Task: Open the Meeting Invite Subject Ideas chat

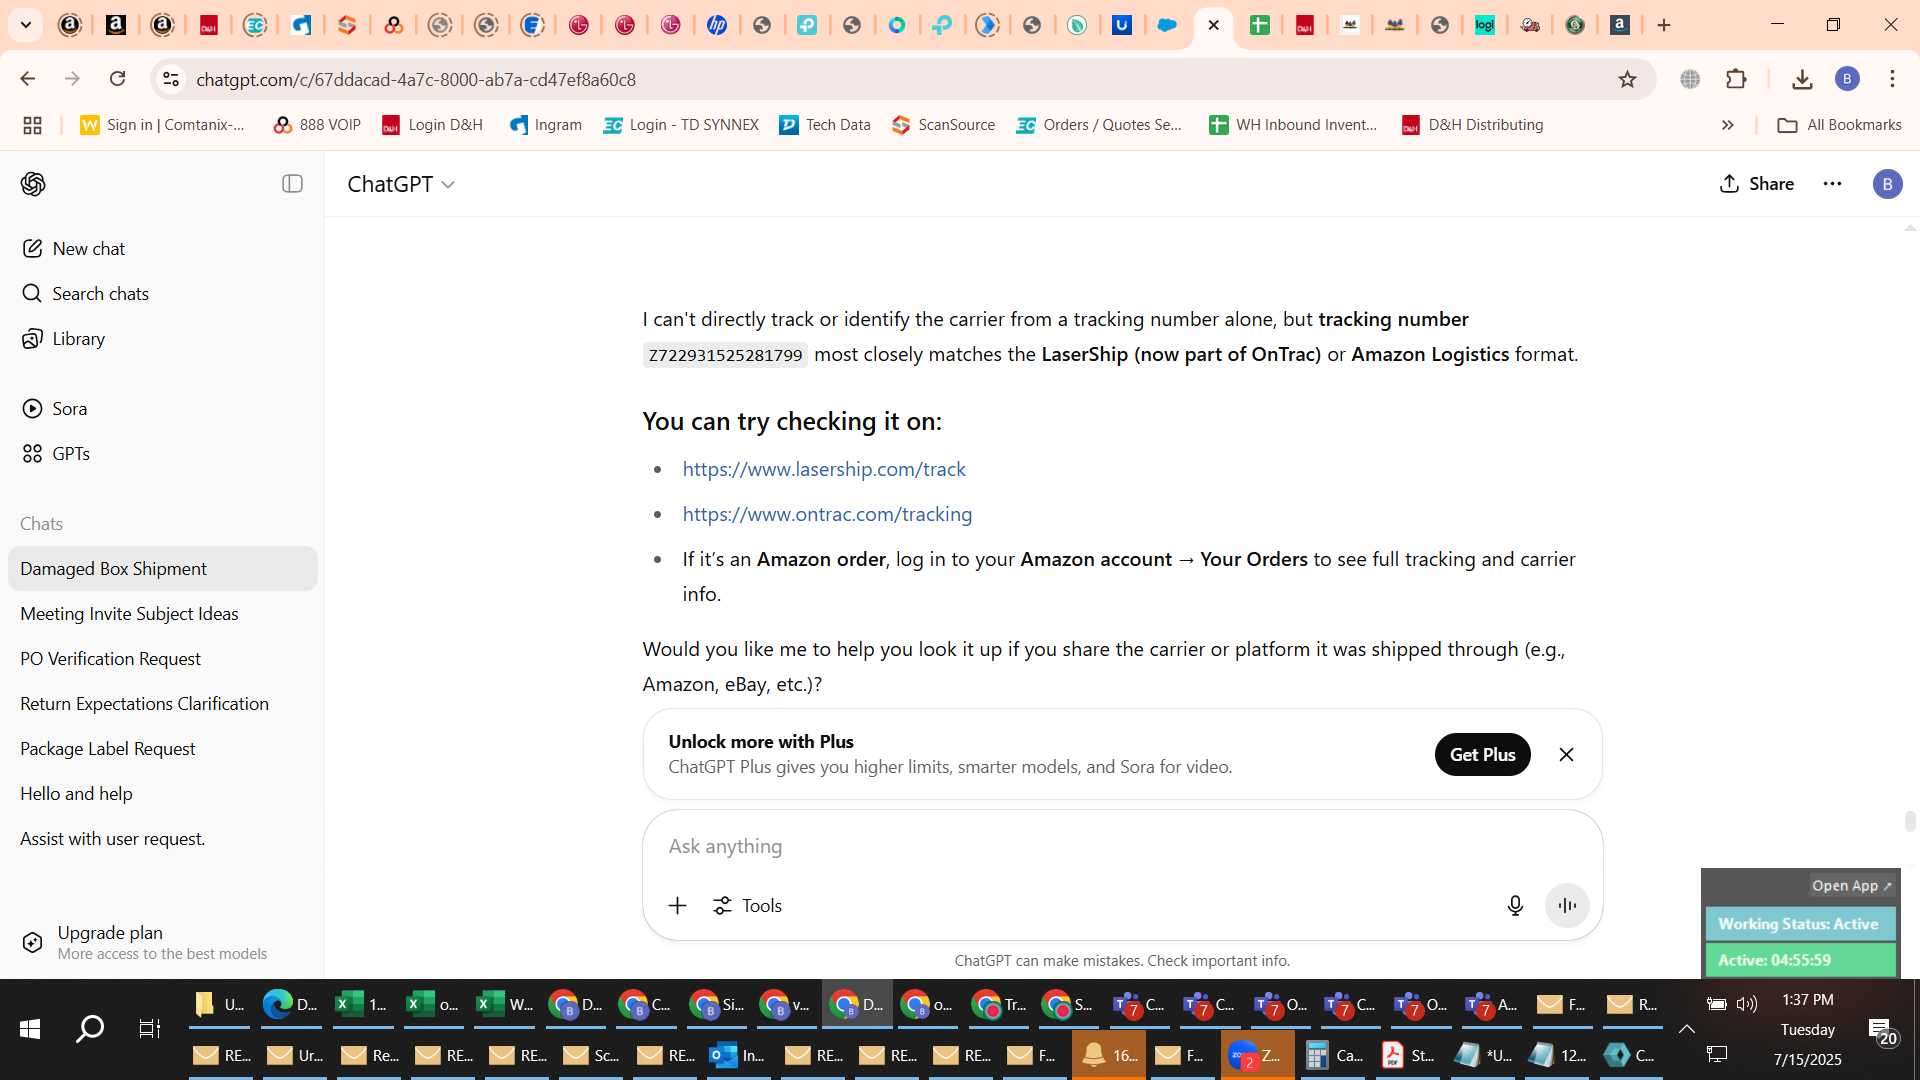Action: [163, 613]
